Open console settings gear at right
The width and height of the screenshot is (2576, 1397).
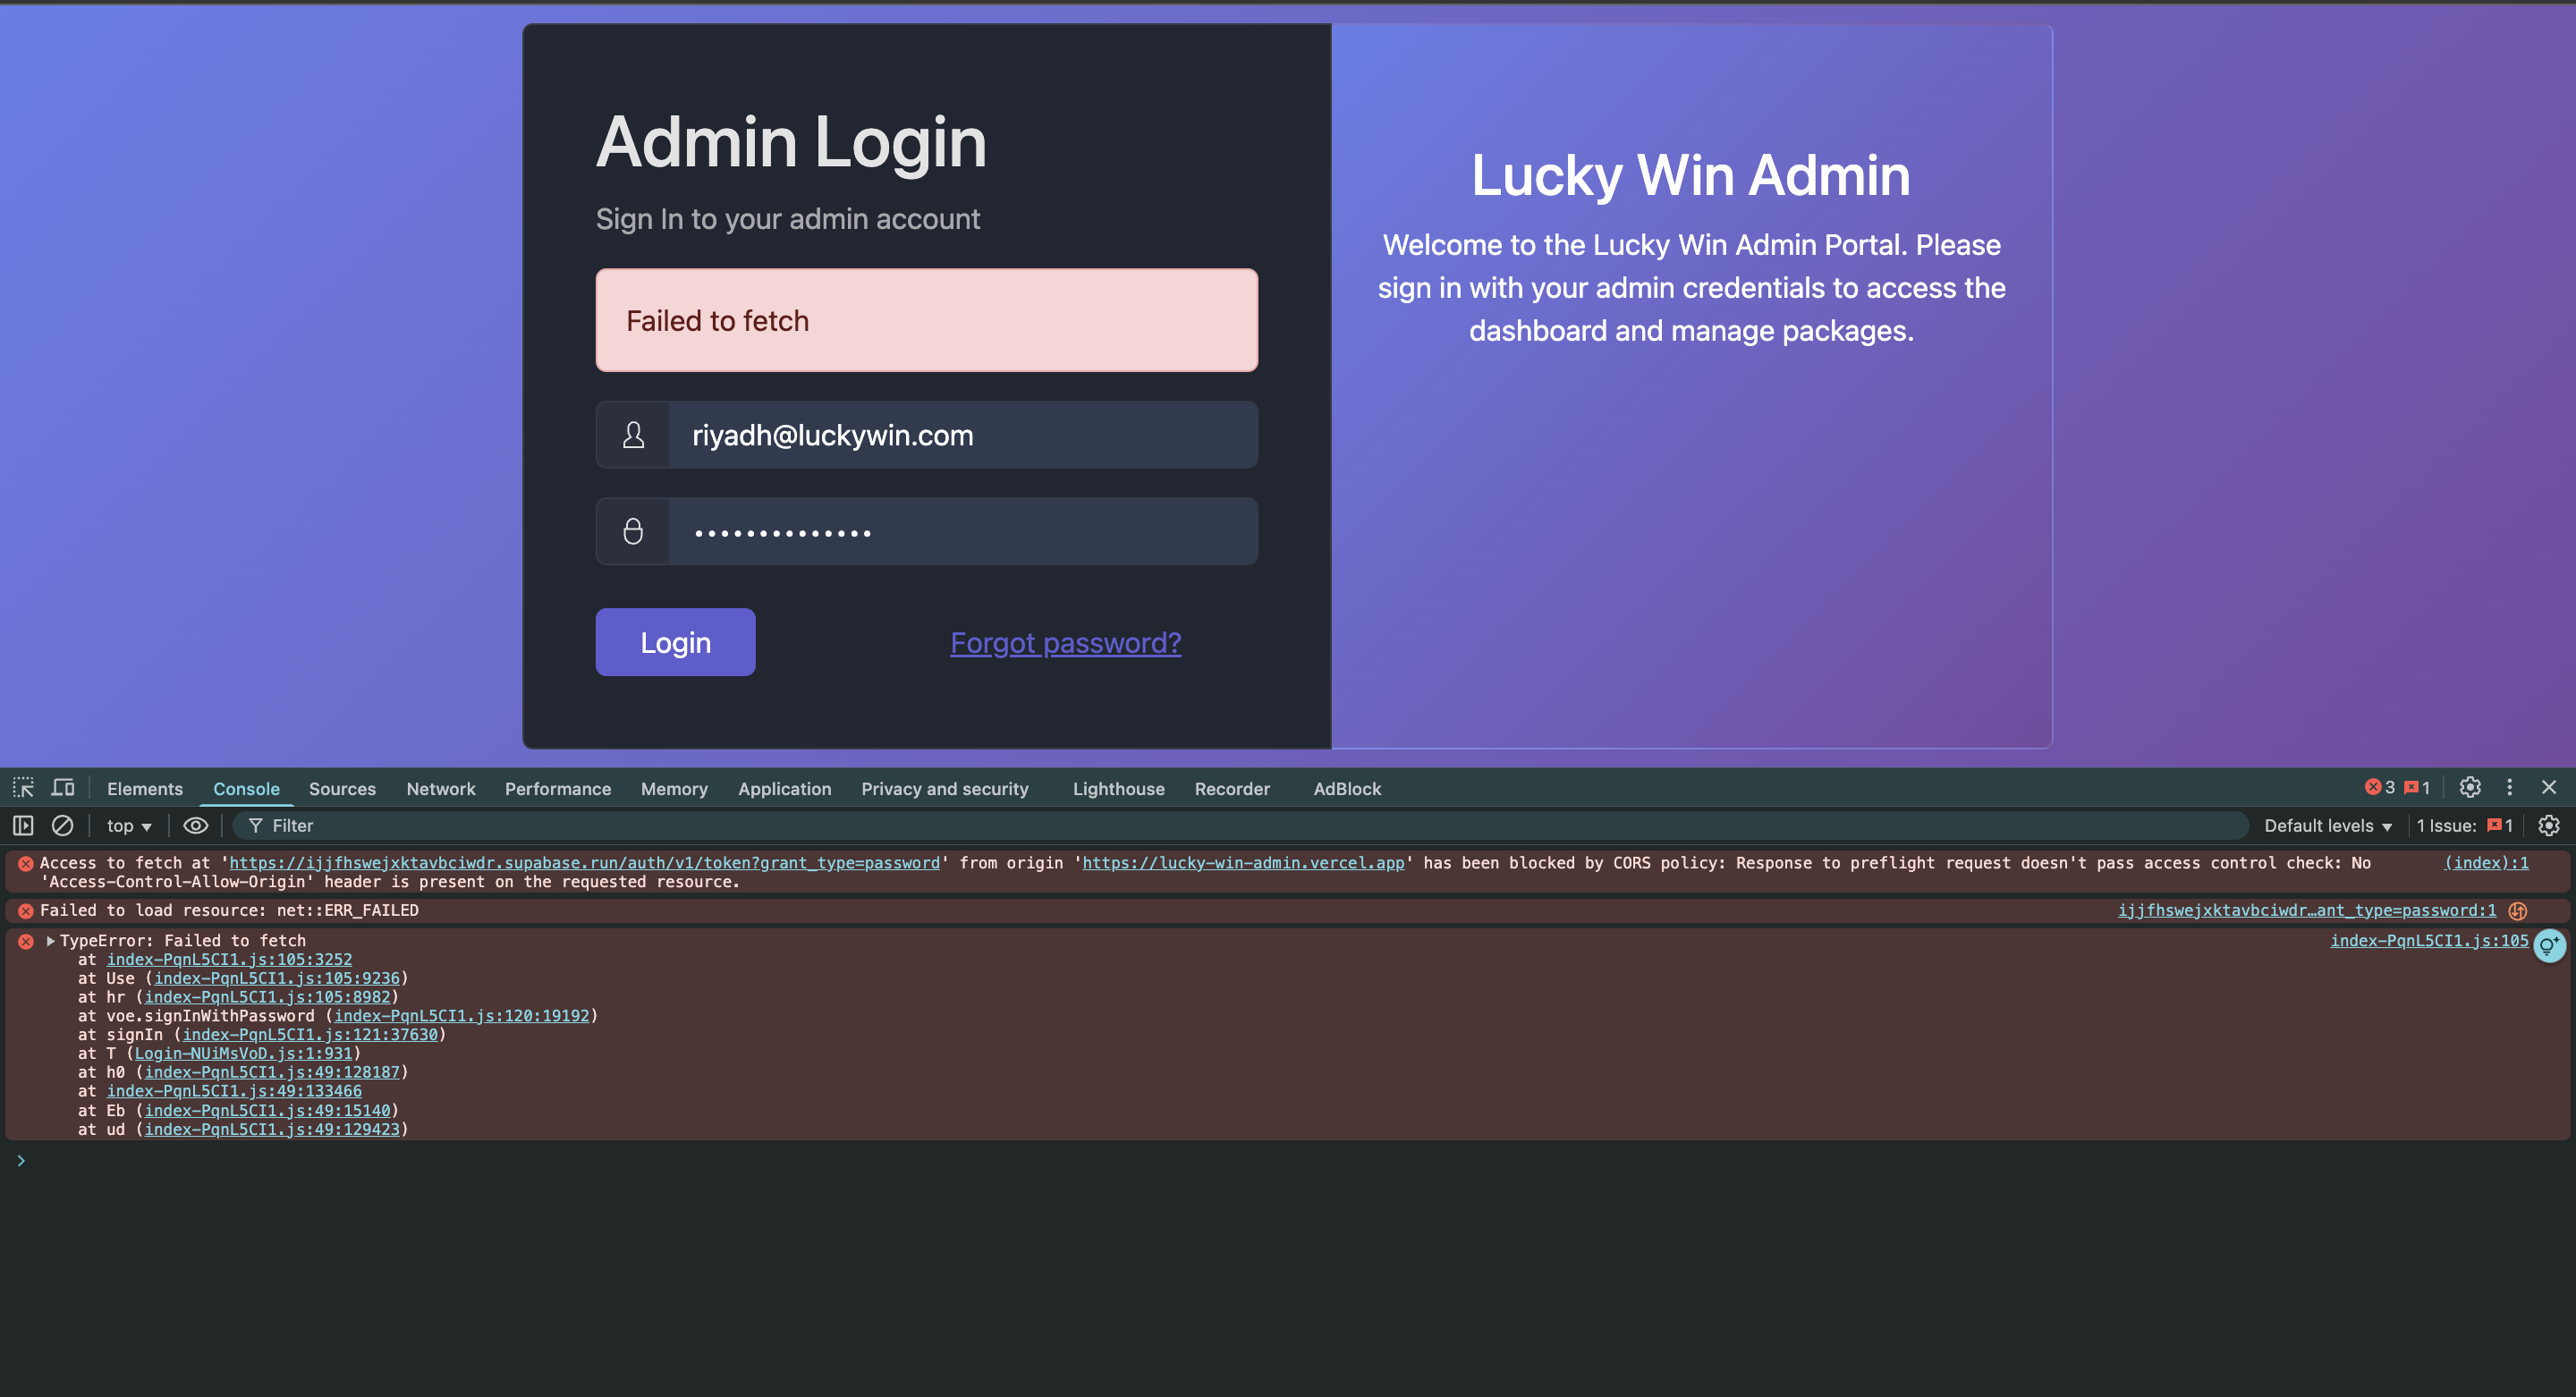pos(2549,826)
